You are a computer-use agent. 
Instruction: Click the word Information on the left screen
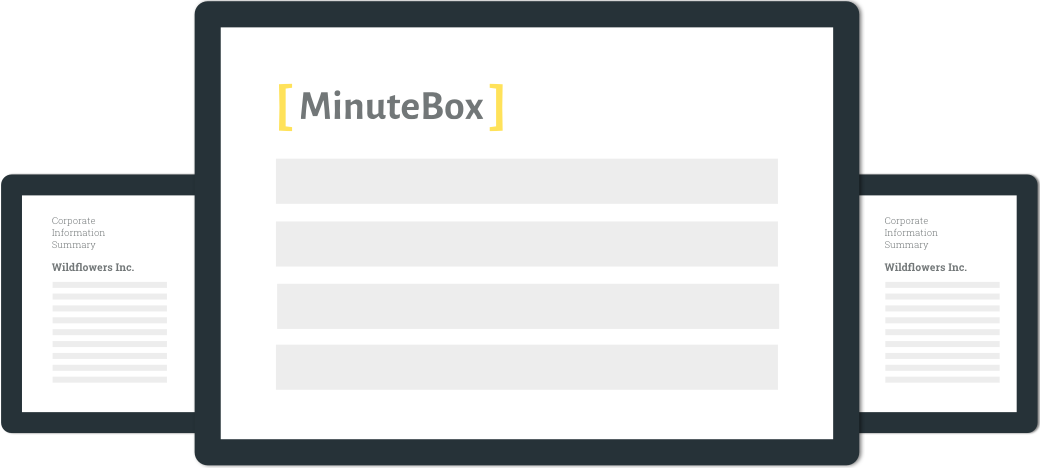point(78,233)
